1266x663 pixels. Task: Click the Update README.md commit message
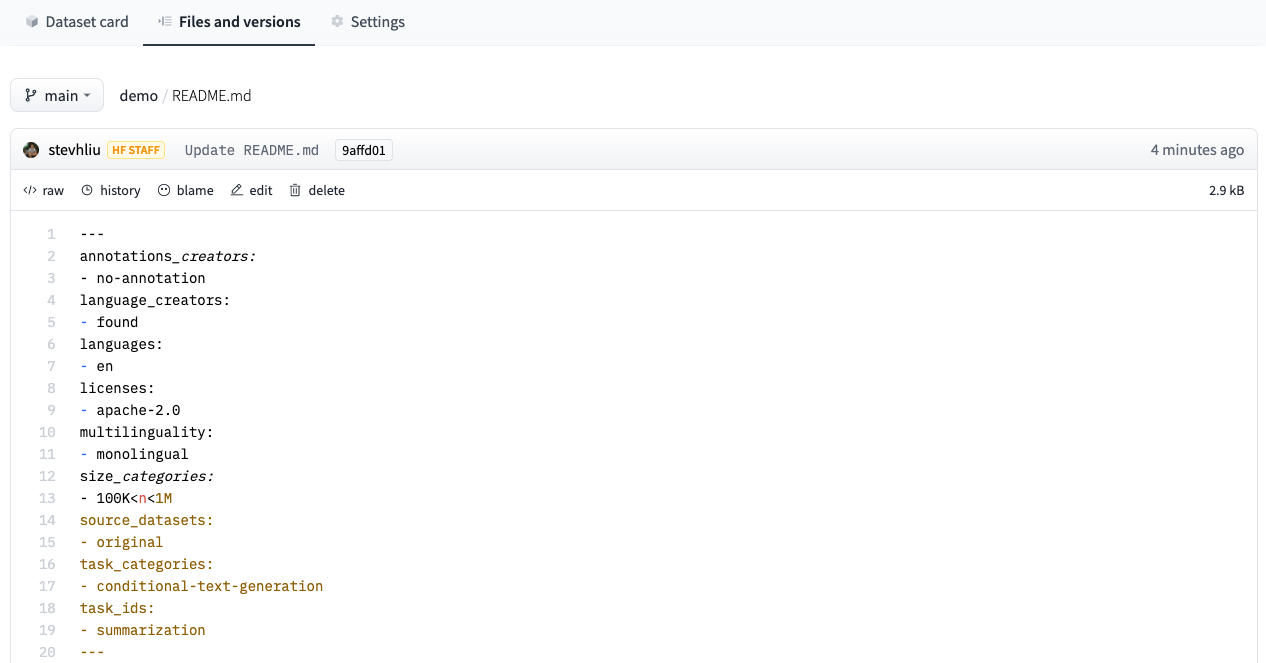(x=251, y=150)
